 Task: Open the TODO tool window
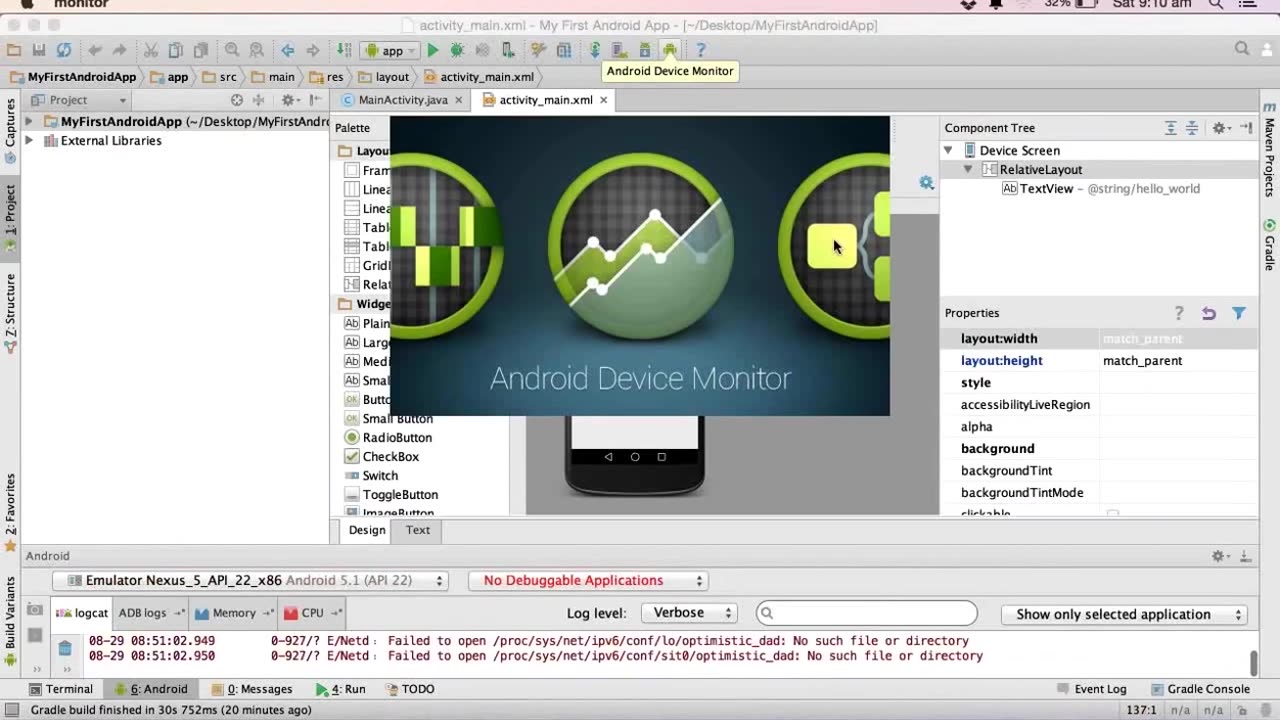coord(410,689)
